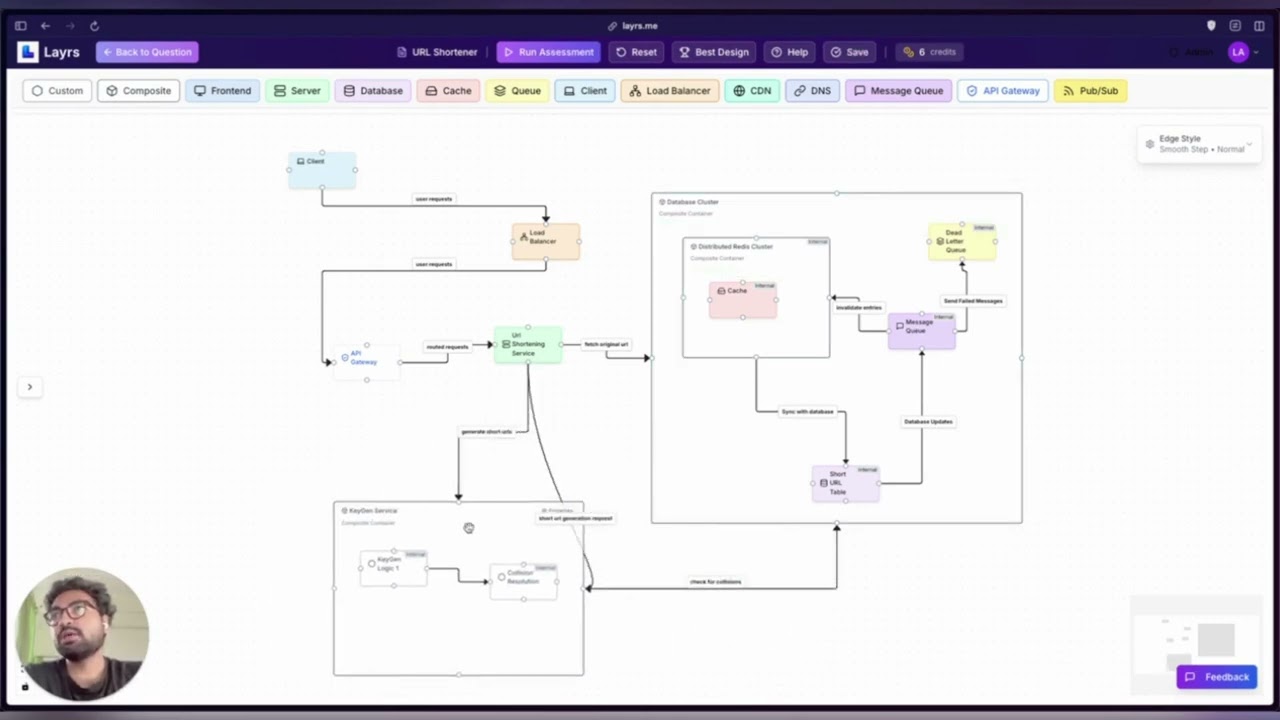Add a CDN component
The image size is (1280, 720).
click(752, 91)
